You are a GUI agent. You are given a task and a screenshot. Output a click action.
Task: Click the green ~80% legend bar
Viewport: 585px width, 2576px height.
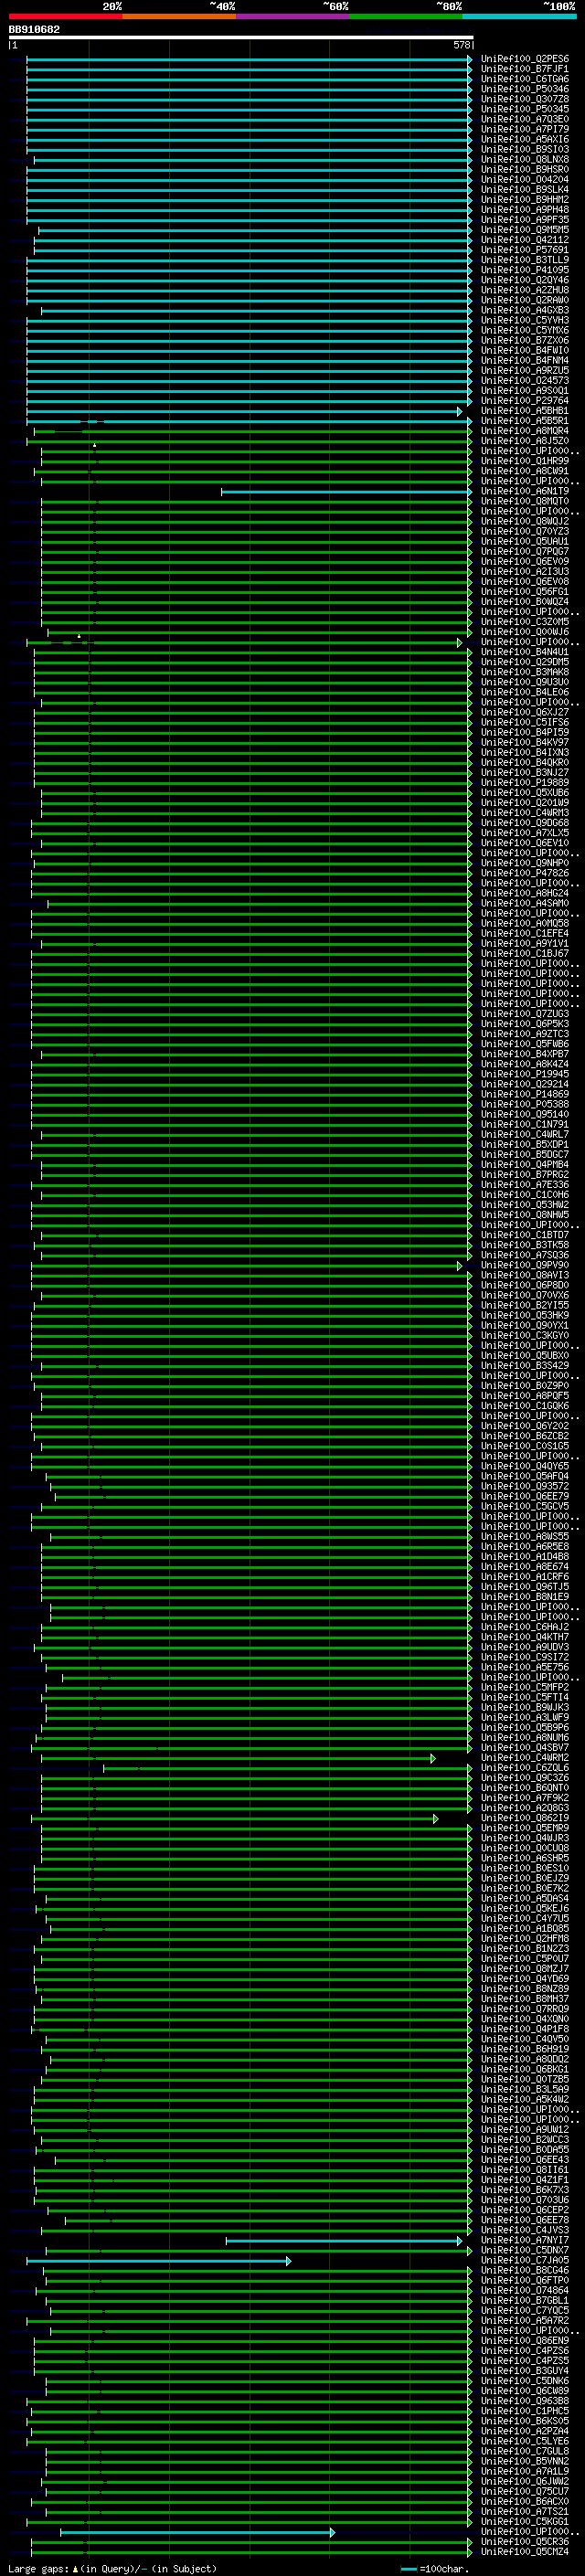point(406,16)
